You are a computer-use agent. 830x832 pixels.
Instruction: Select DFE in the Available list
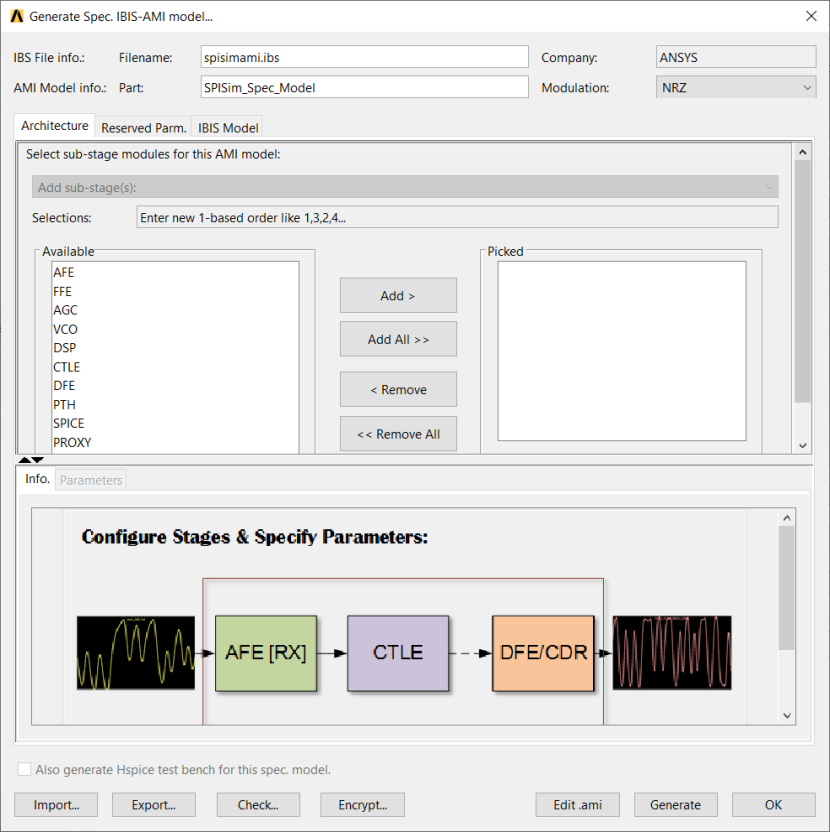[175, 385]
